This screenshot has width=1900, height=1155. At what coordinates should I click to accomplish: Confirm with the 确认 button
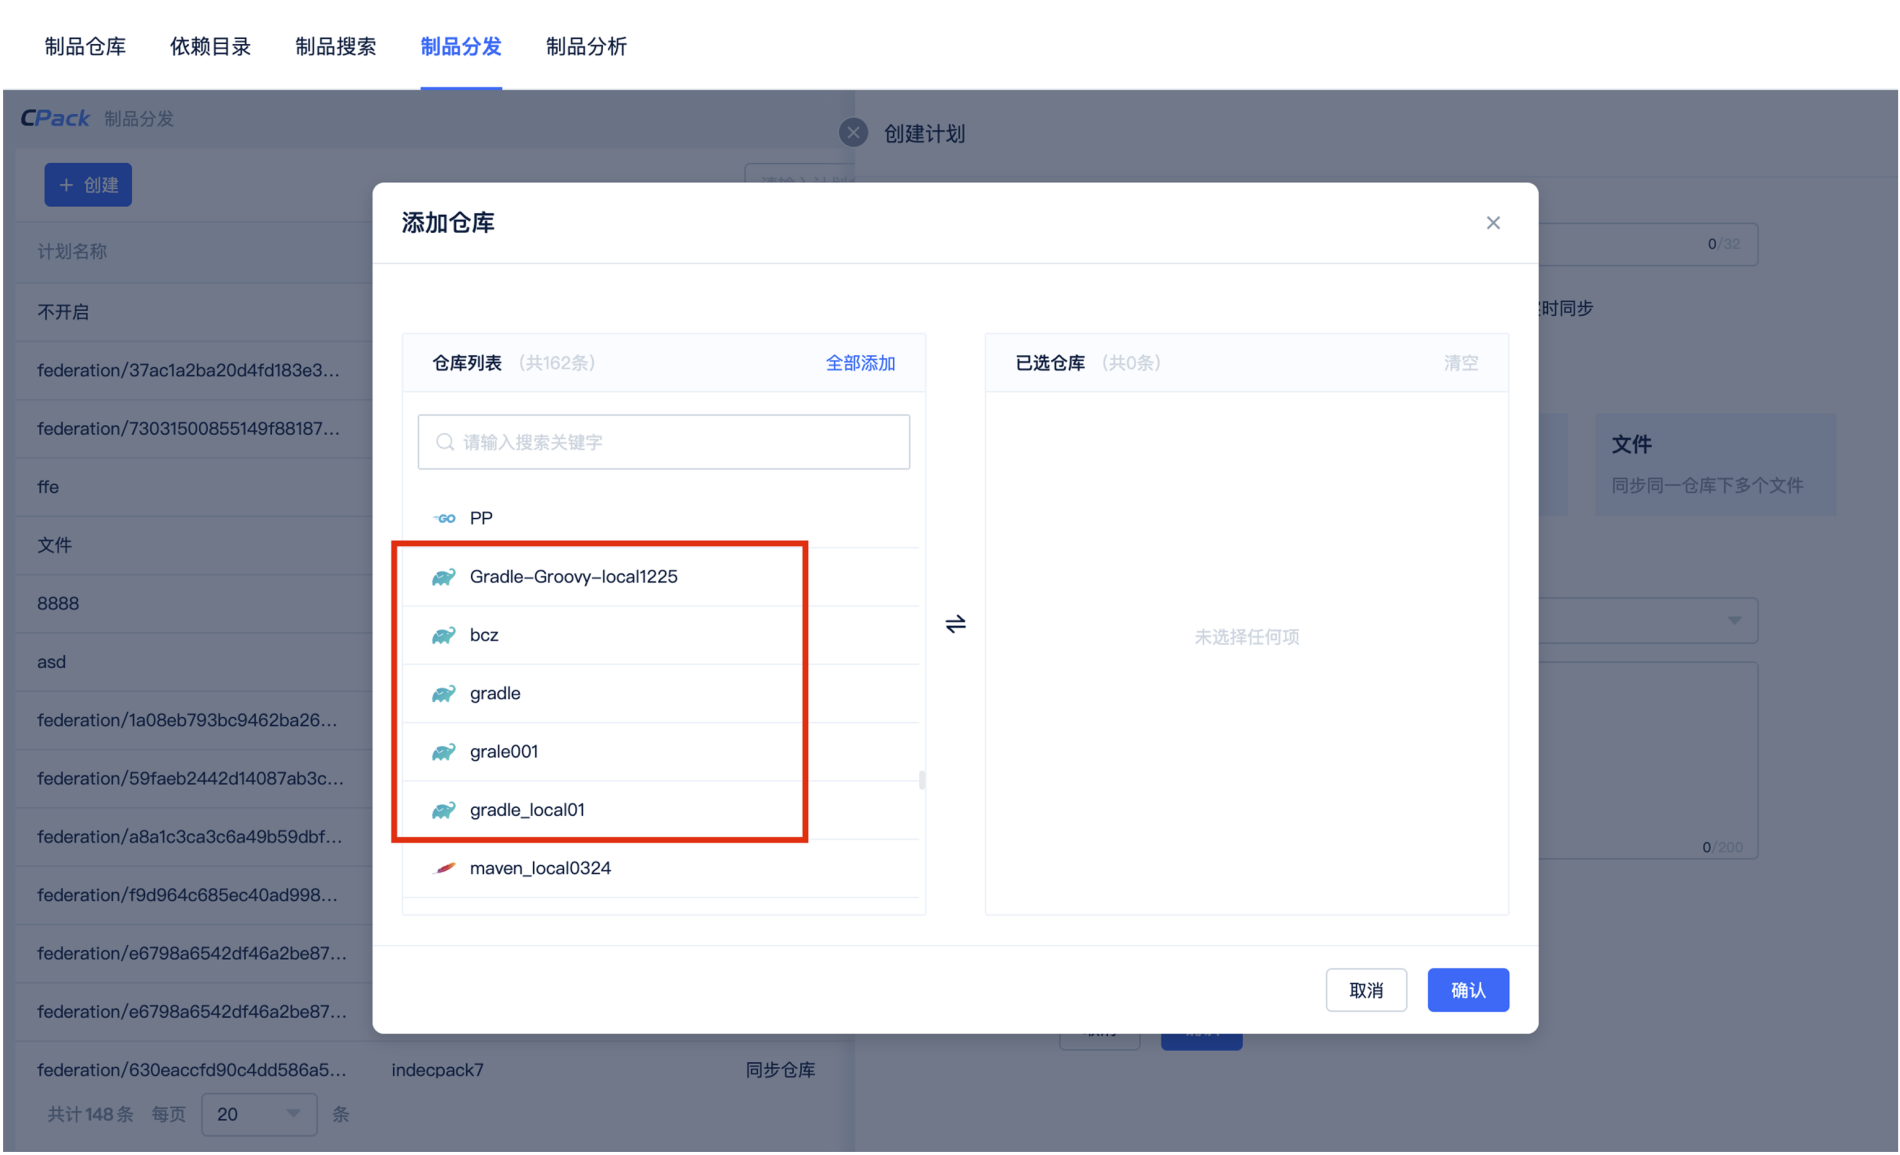1468,990
